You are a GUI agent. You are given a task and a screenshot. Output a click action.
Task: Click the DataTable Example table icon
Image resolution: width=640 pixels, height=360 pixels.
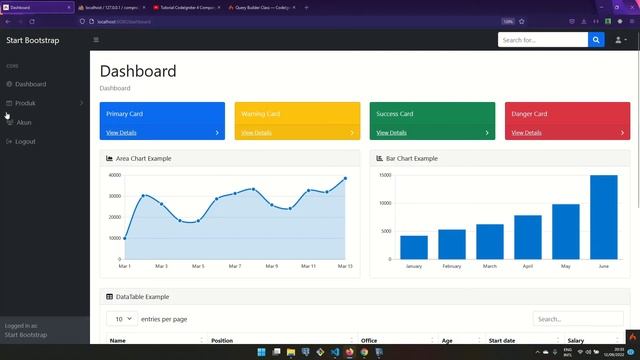tap(109, 297)
